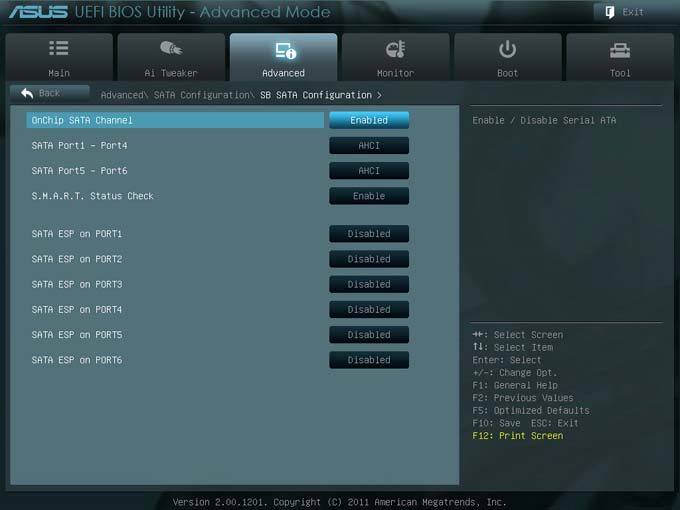Toggle SATA ESP on PORT2 Disabled value

tap(369, 258)
